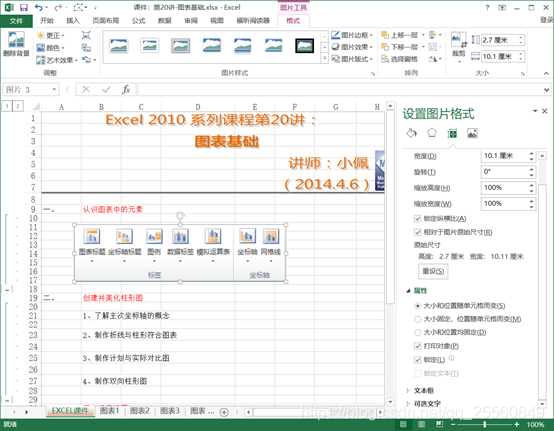Toggle relative to original picture size checkbox

[418, 232]
